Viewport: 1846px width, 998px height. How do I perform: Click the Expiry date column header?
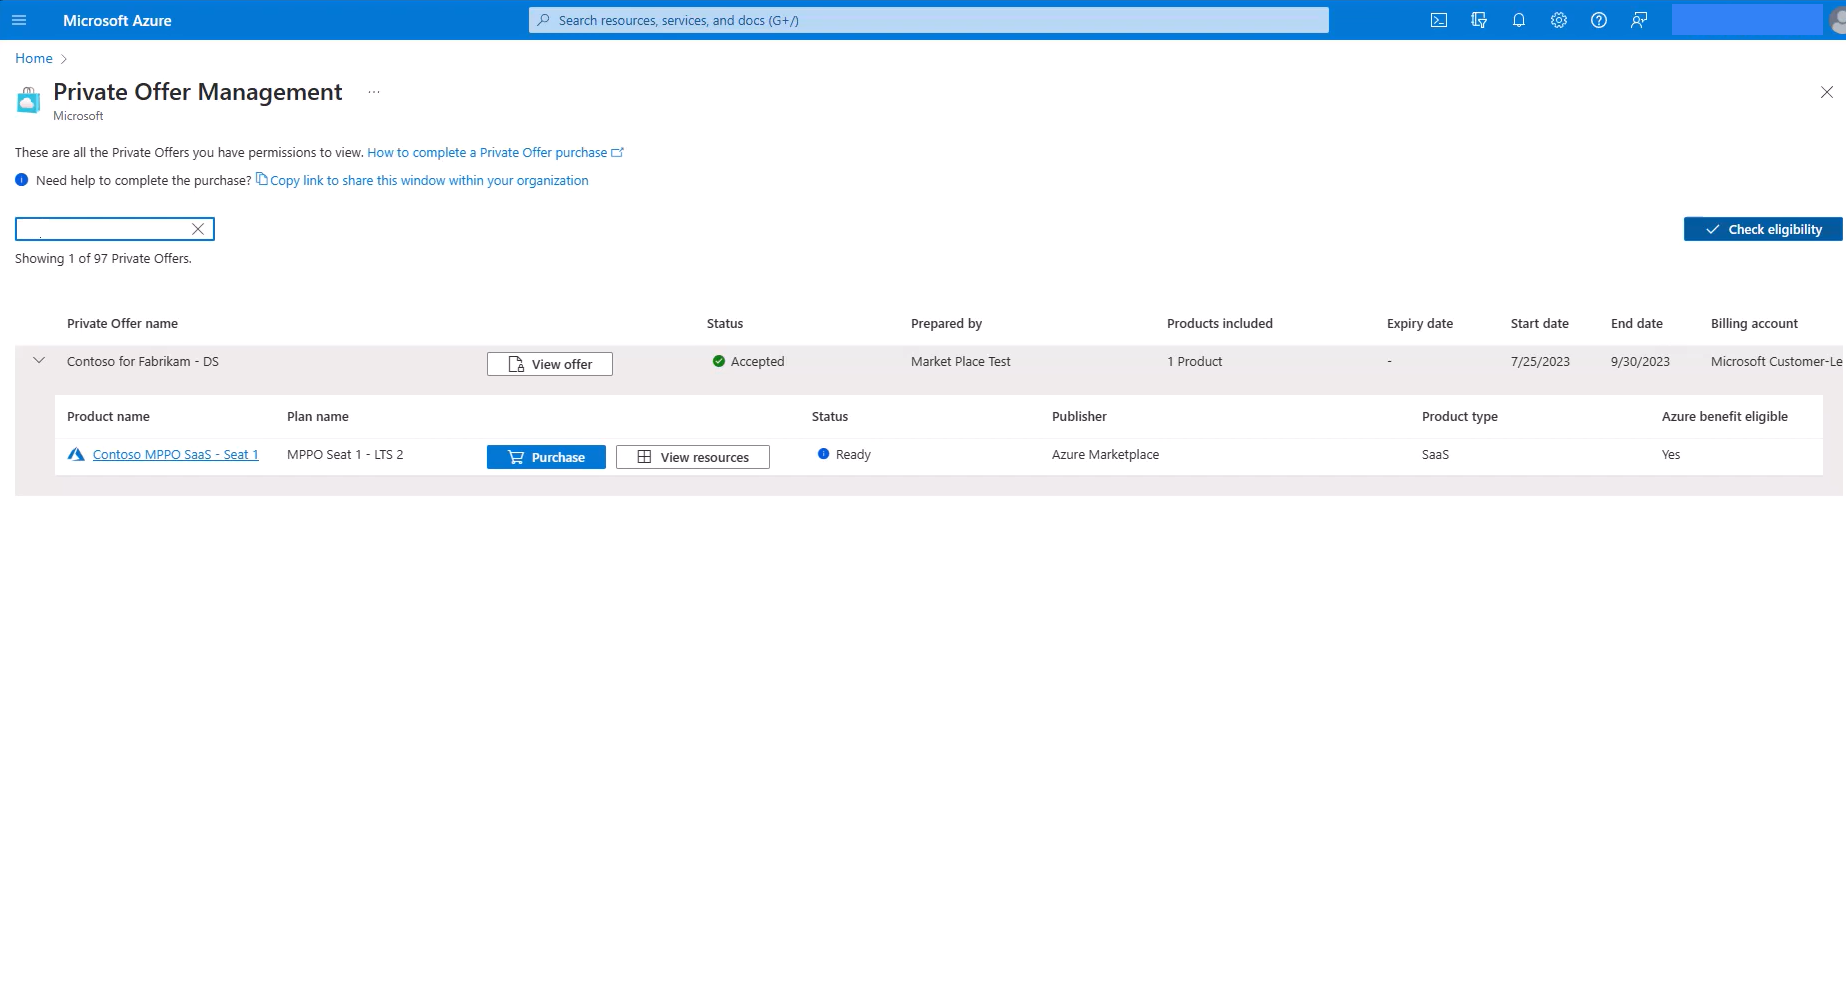pyautogui.click(x=1420, y=323)
